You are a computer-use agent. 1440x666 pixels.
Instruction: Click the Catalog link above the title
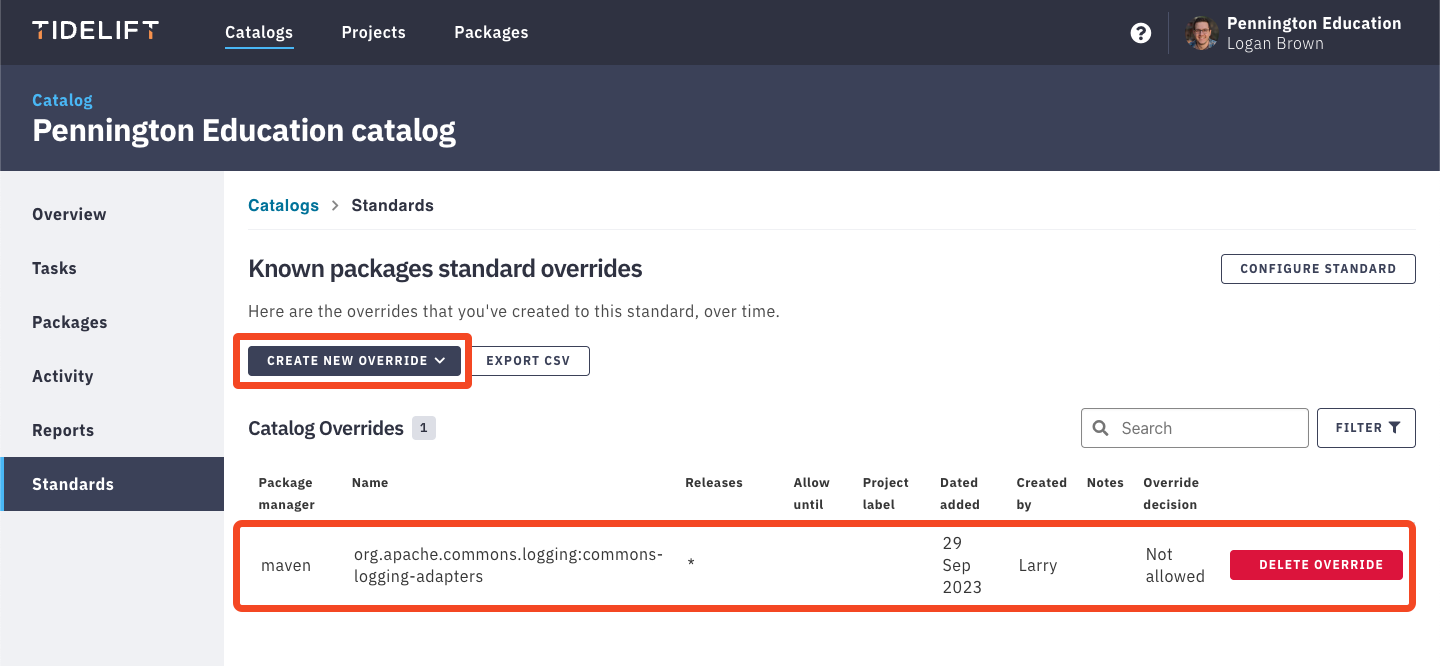pyautogui.click(x=62, y=100)
